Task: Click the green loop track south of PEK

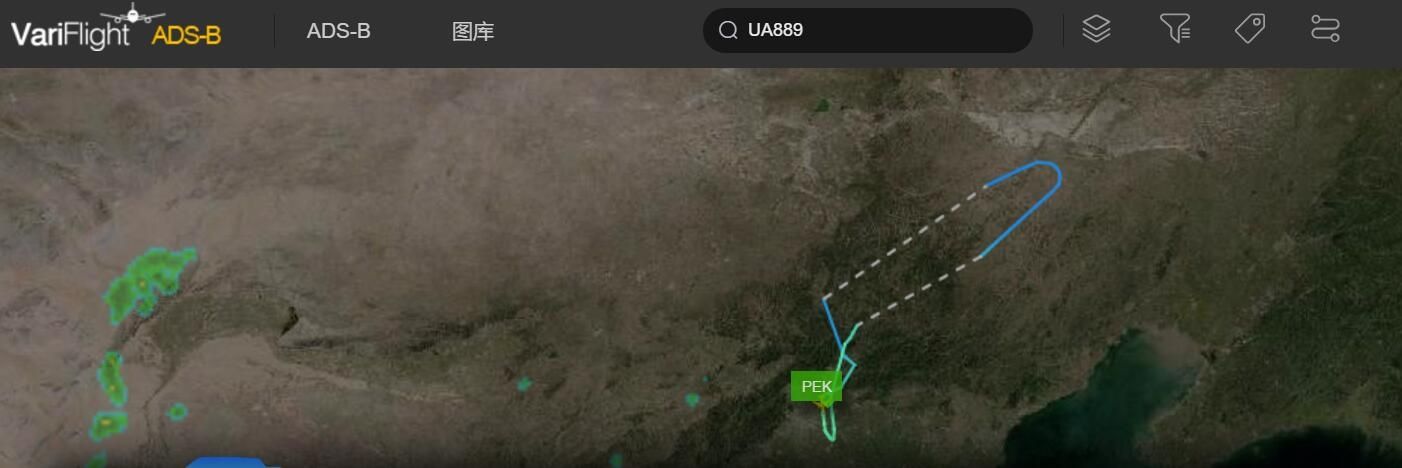Action: [x=830, y=422]
